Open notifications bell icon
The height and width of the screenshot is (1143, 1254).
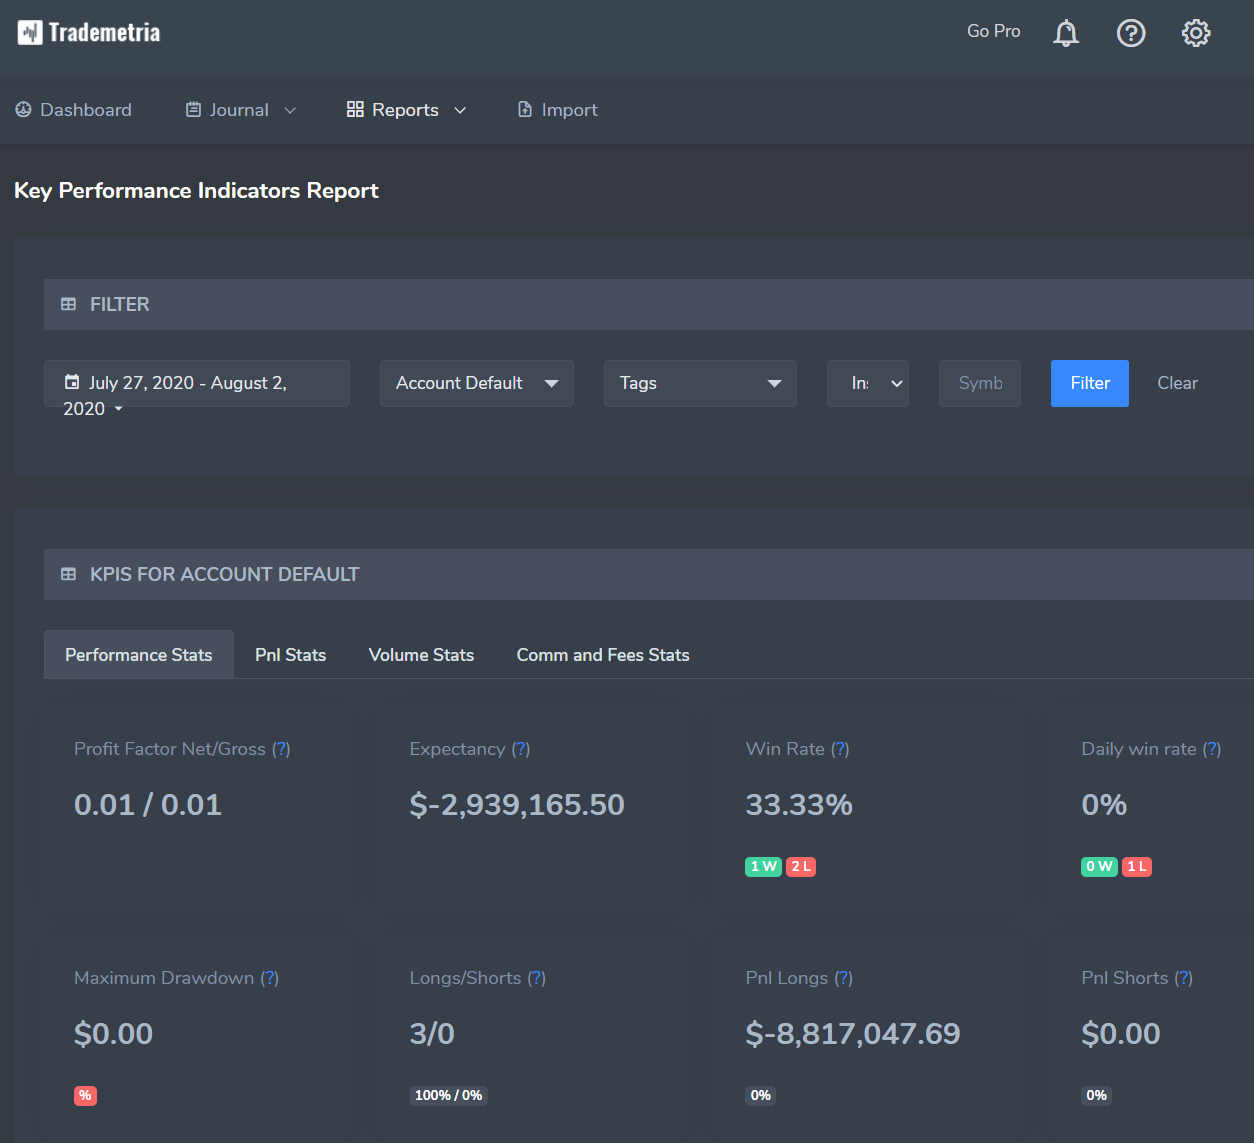coord(1066,33)
